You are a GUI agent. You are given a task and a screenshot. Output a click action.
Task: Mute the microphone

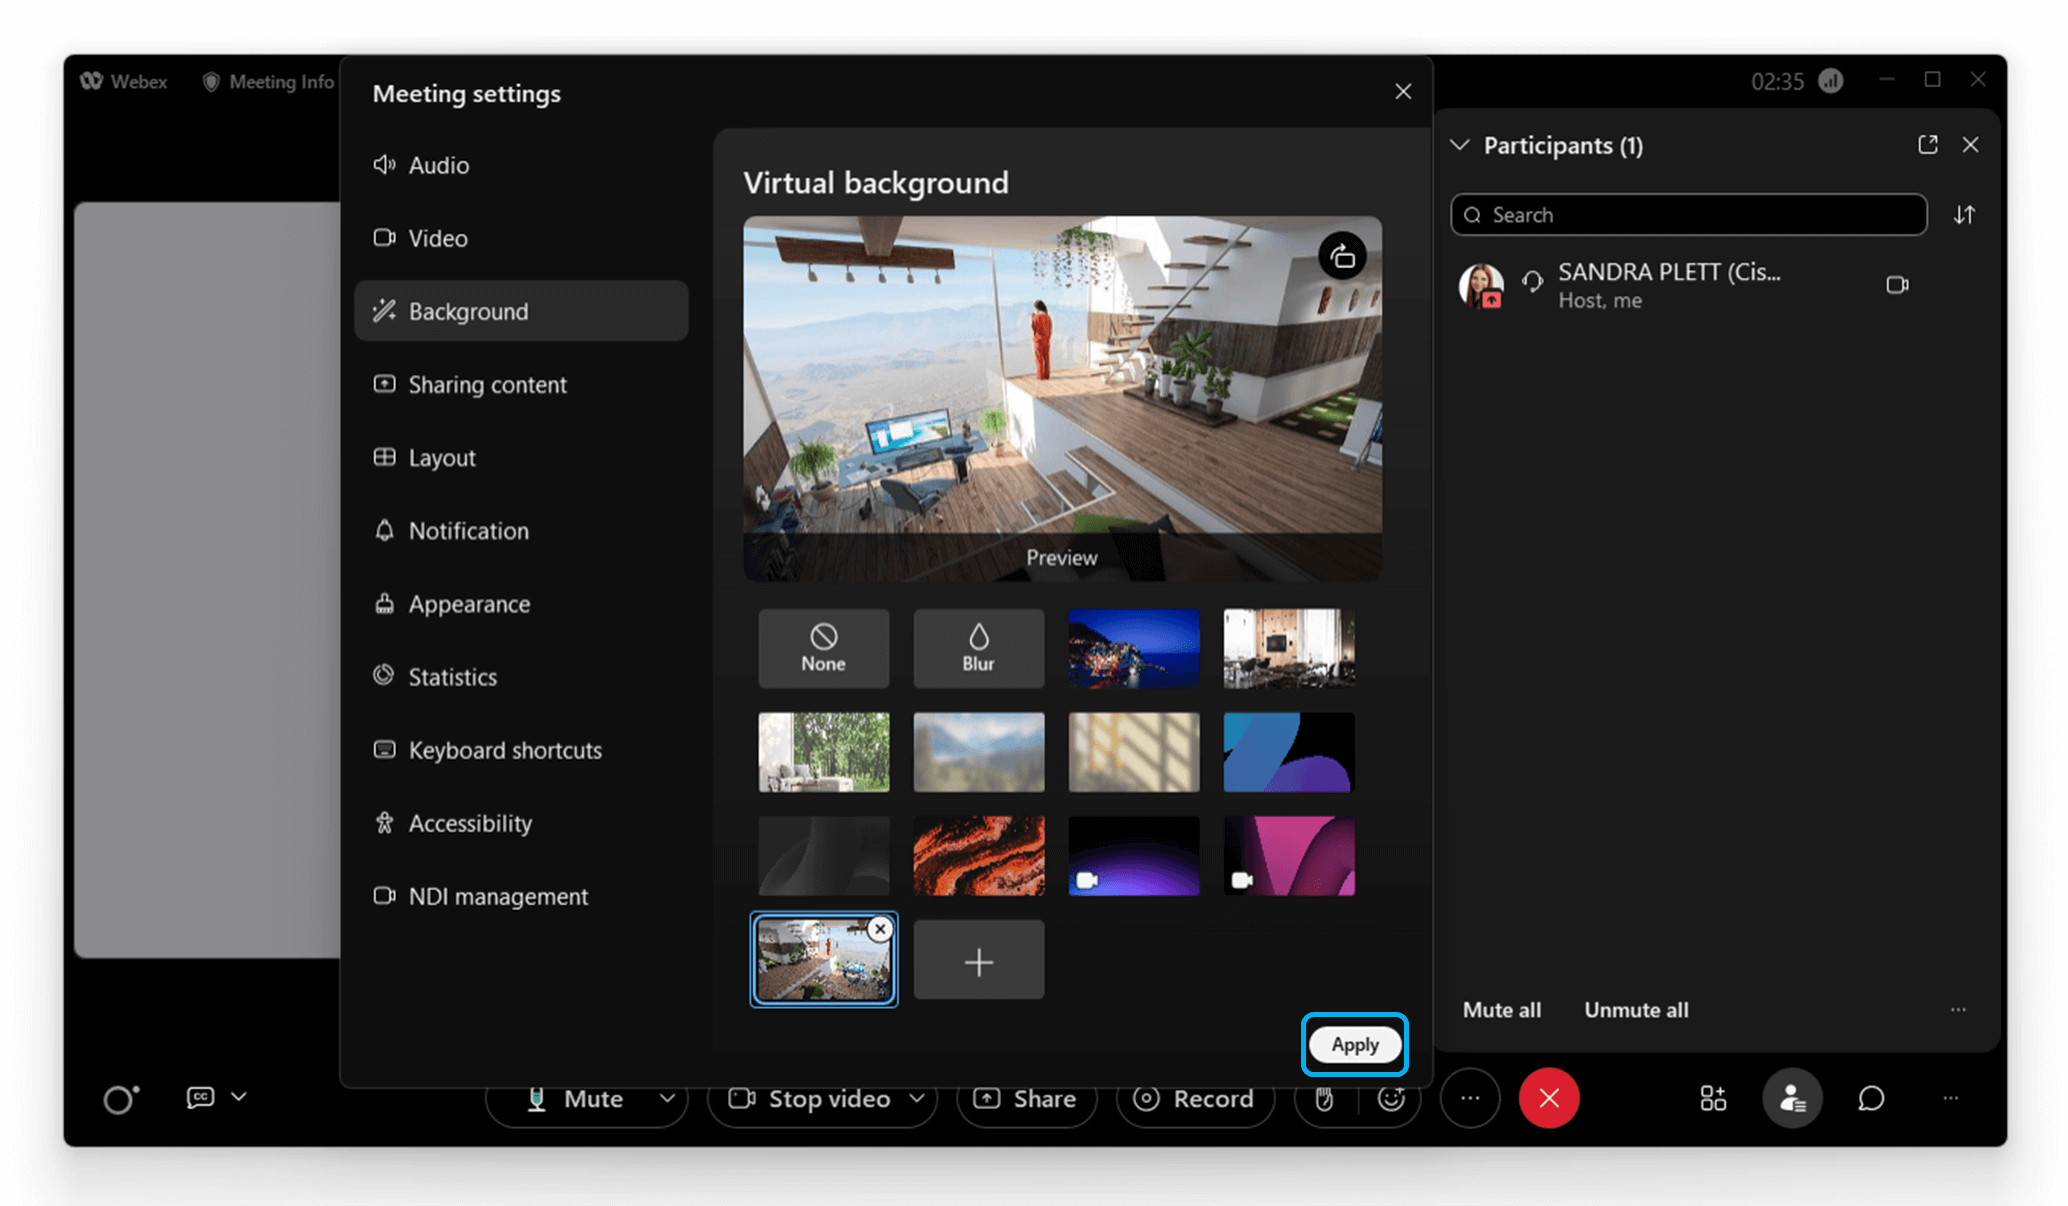coord(574,1099)
